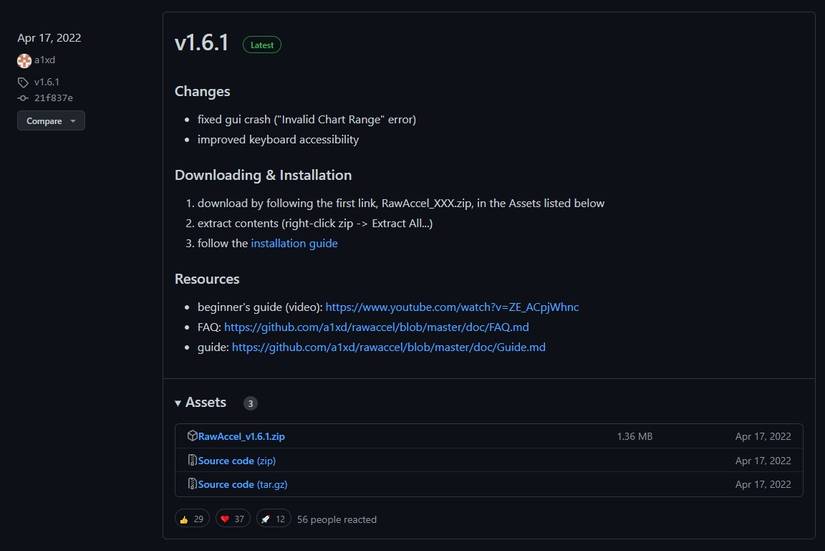Click the v1.6.1 release title

point(202,43)
